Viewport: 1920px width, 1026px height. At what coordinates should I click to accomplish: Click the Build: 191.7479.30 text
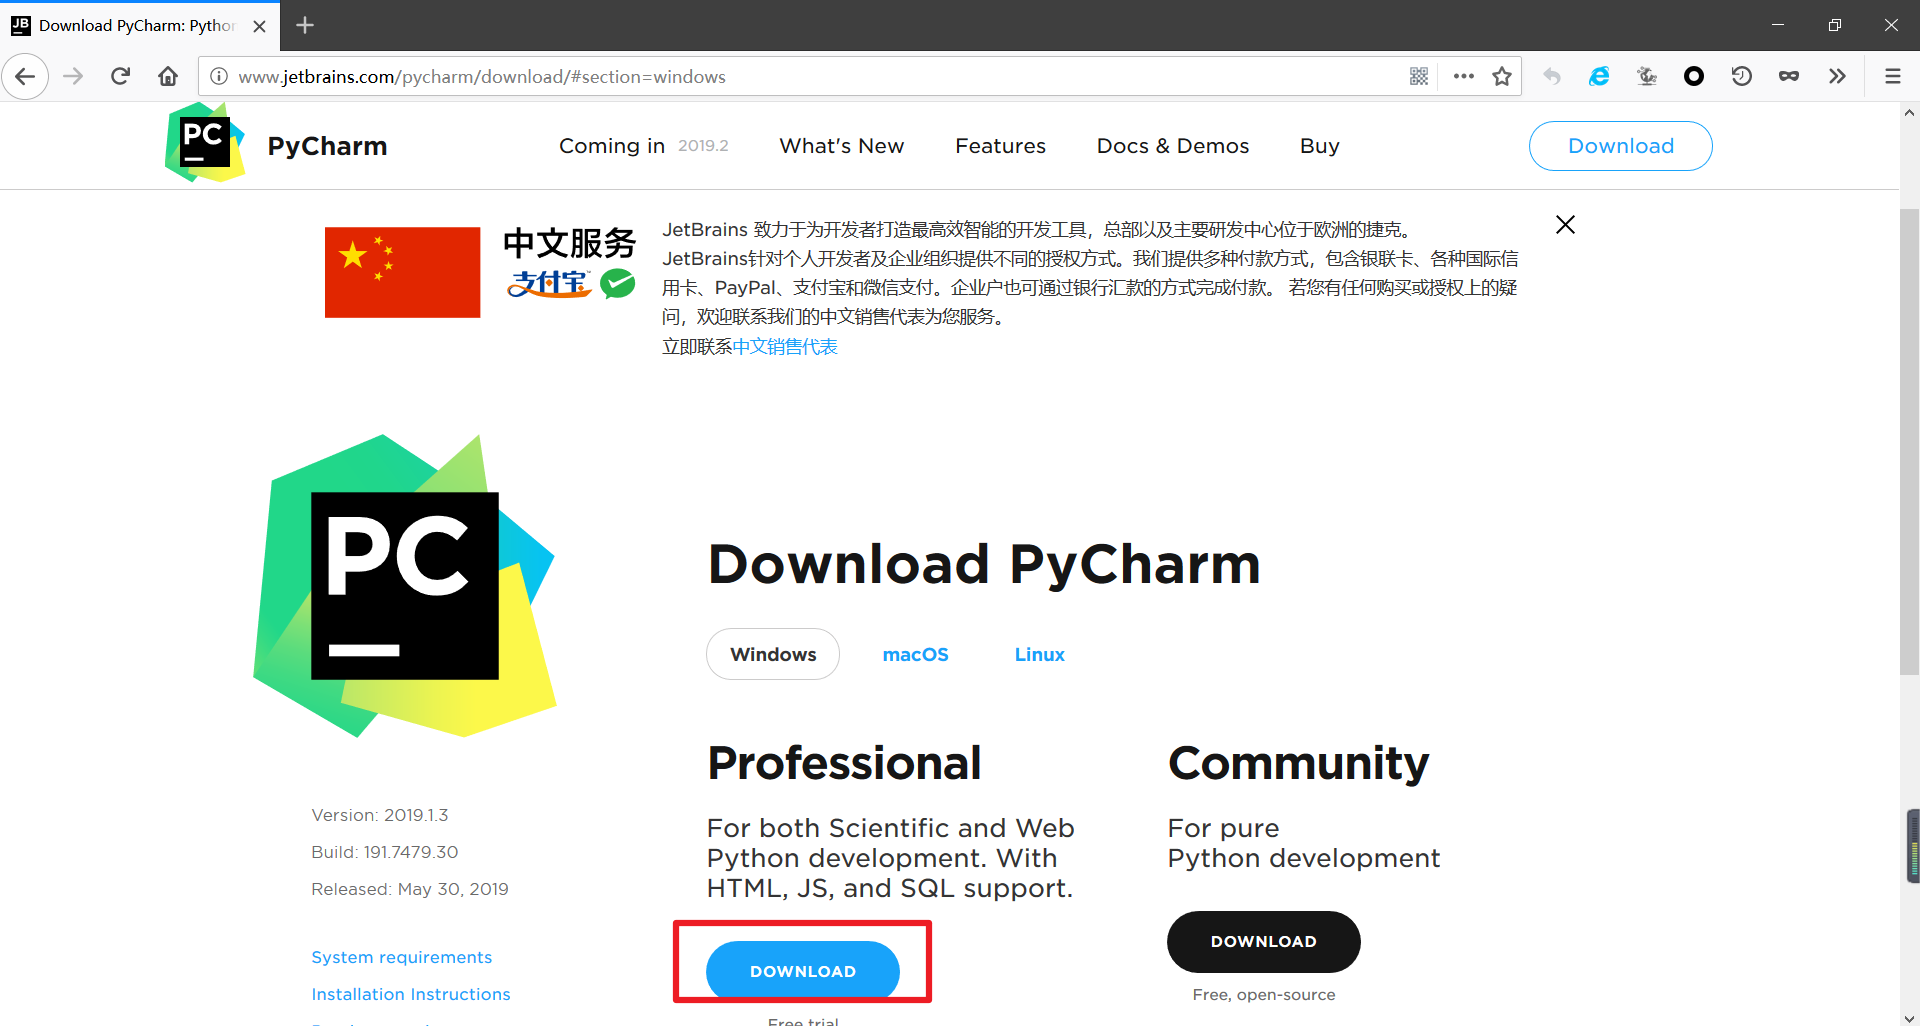click(385, 852)
